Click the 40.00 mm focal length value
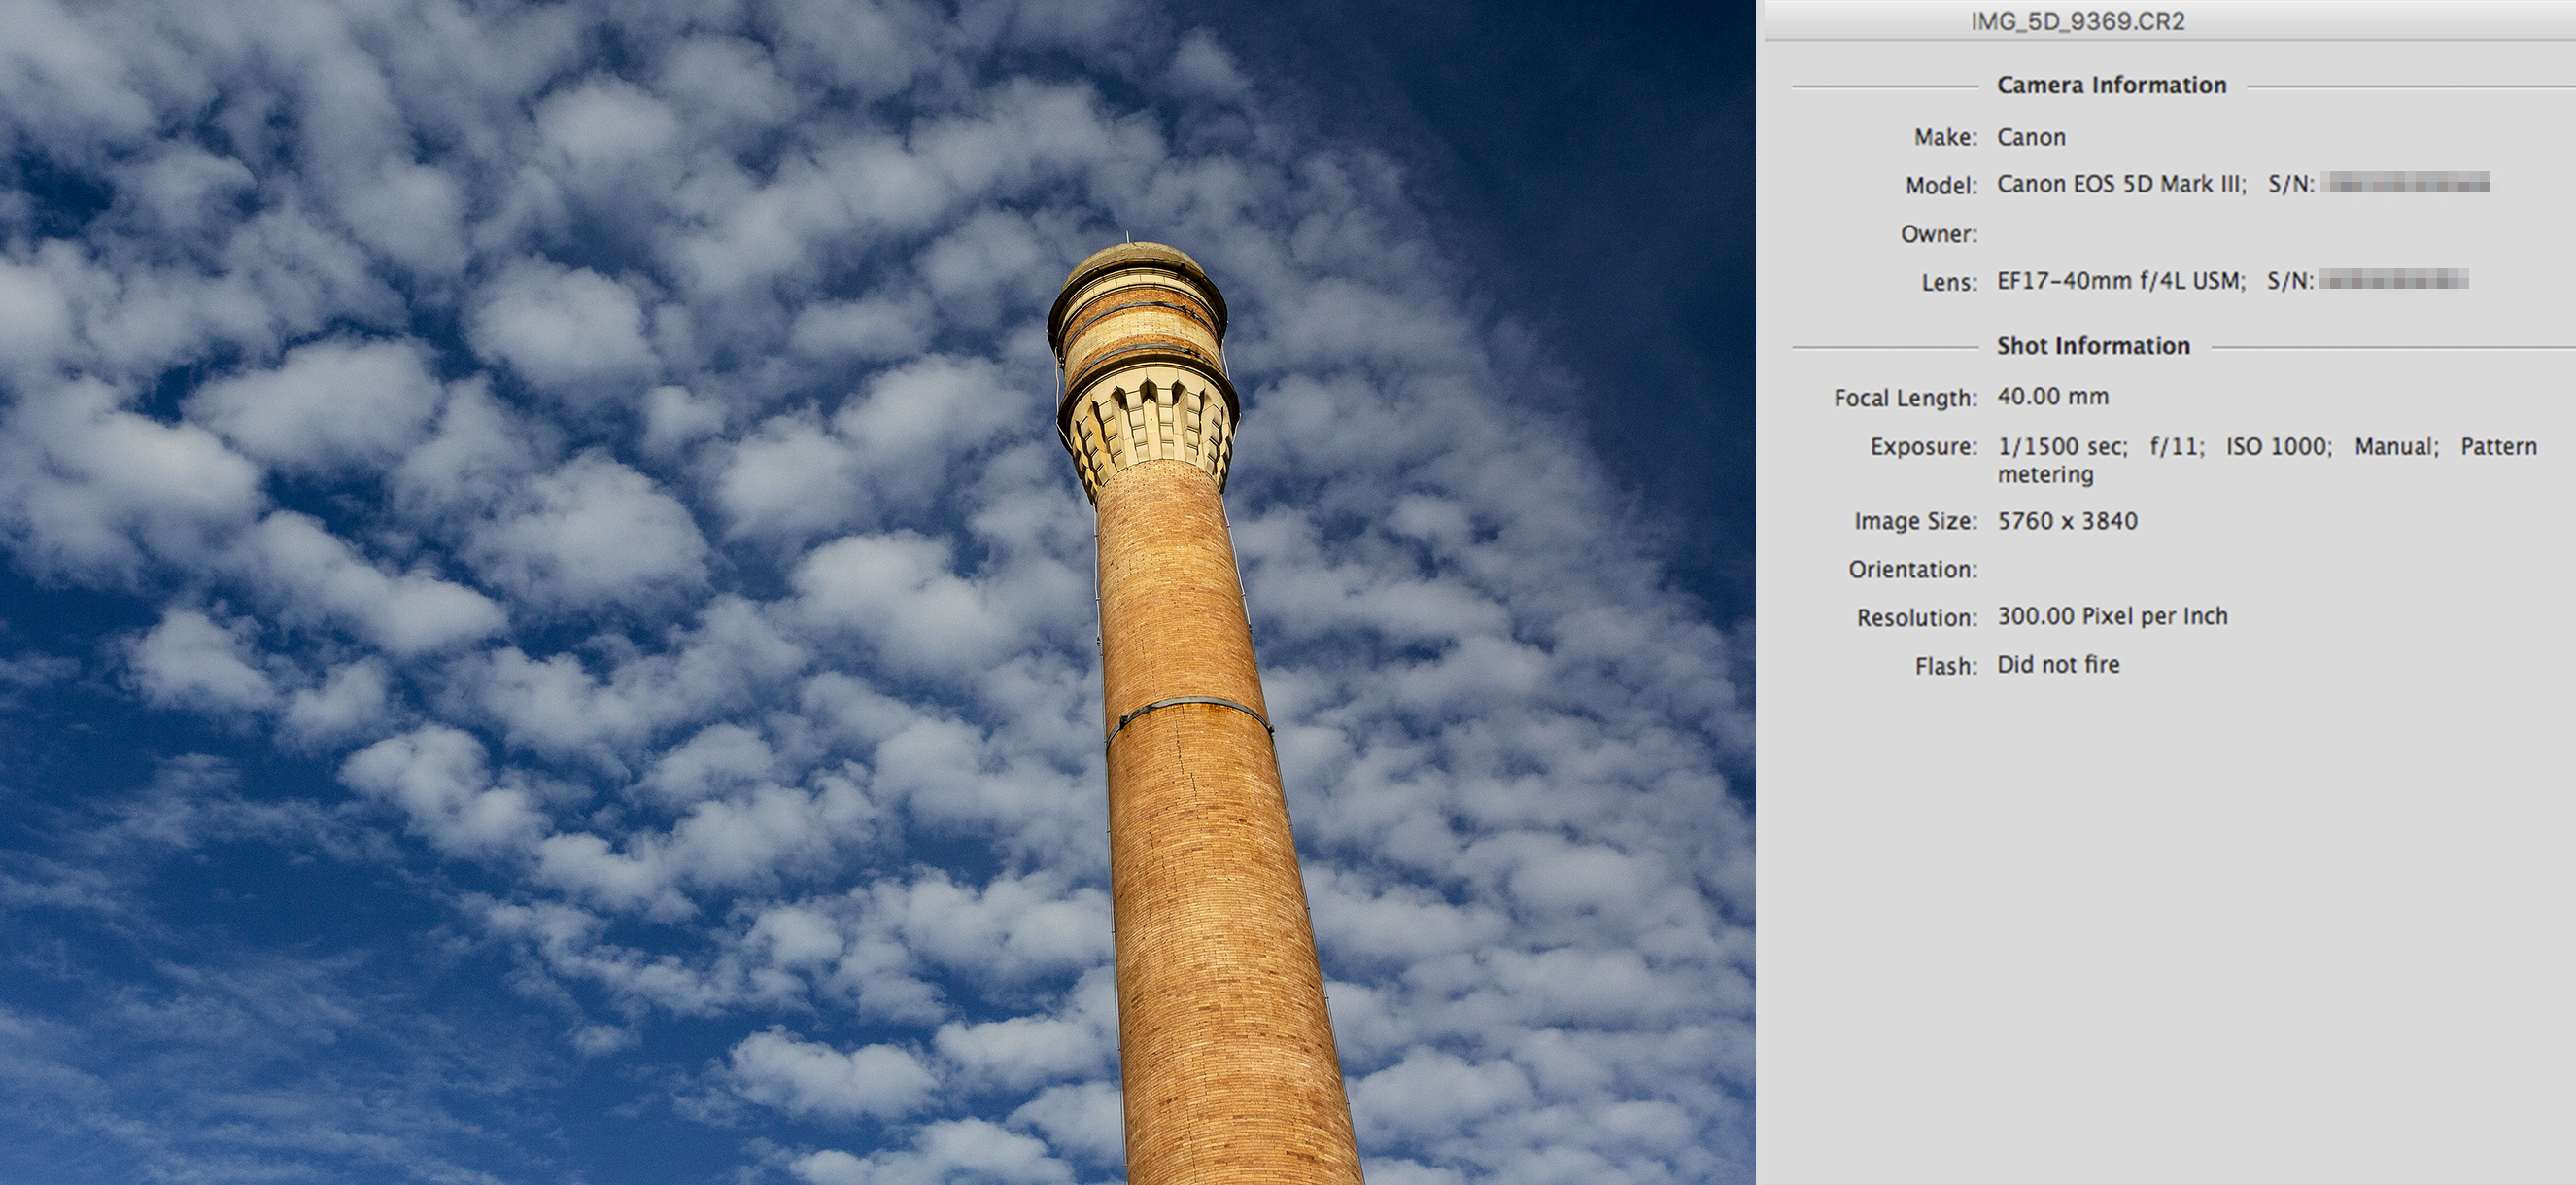This screenshot has height=1185, width=2576. tap(2053, 396)
